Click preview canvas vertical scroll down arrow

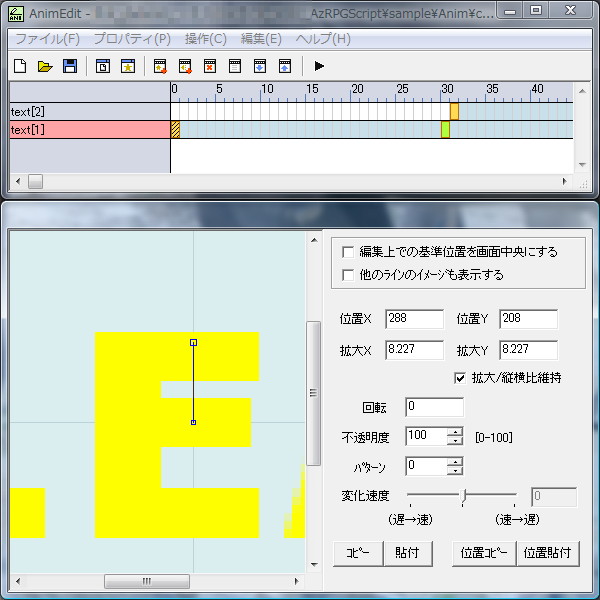pos(314,564)
